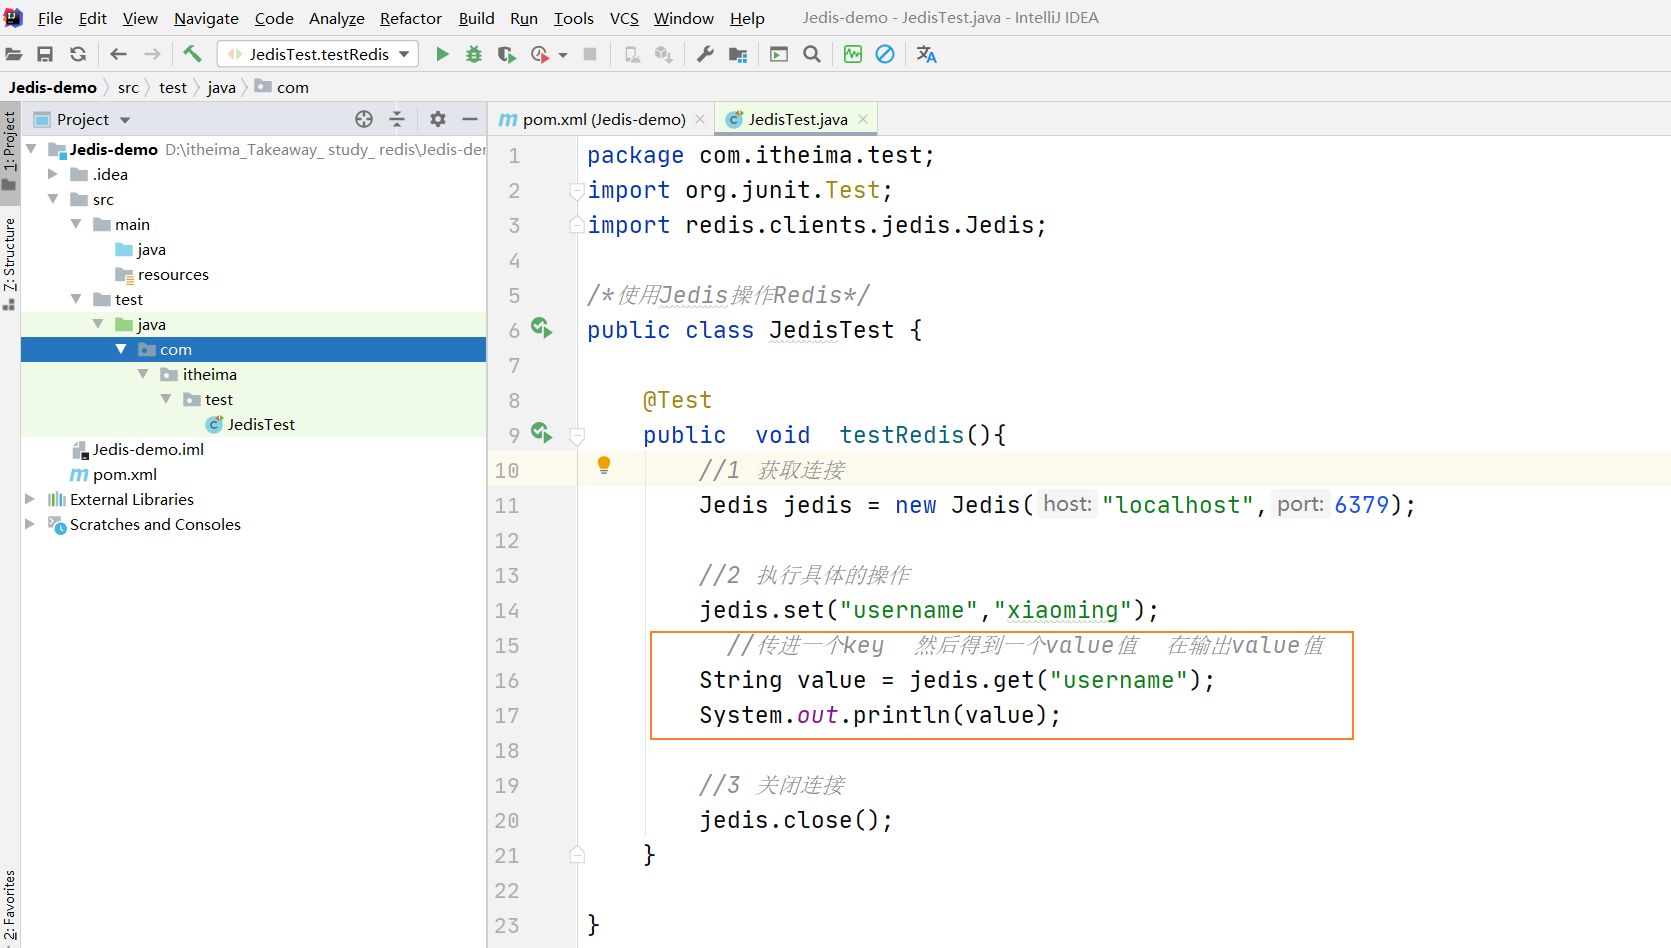Select Jedis-demo.iml file in tree
This screenshot has height=948, width=1671.
[148, 449]
